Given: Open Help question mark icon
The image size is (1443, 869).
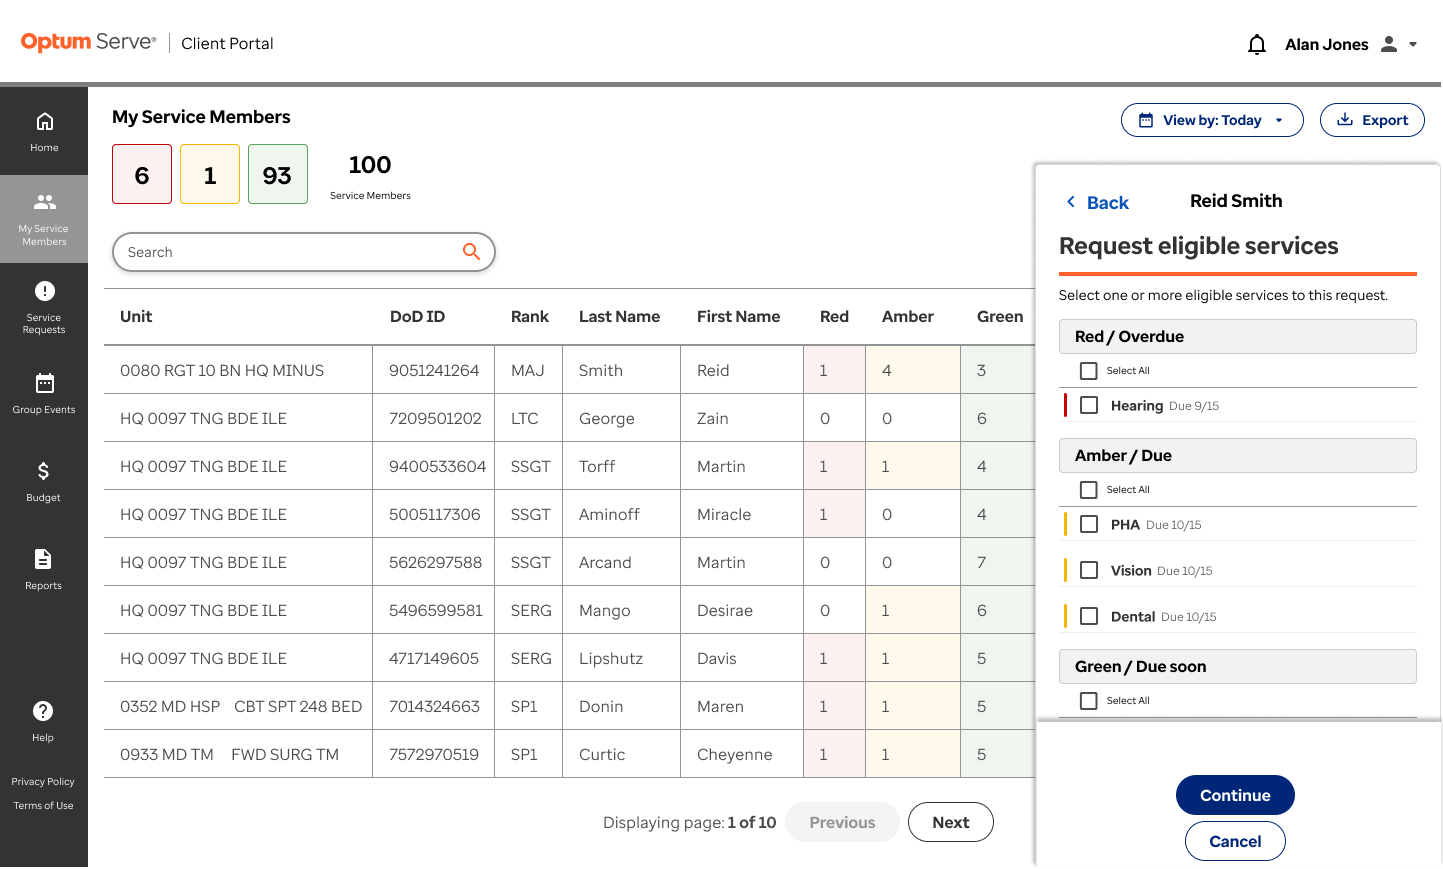Looking at the screenshot, I should tap(43, 711).
